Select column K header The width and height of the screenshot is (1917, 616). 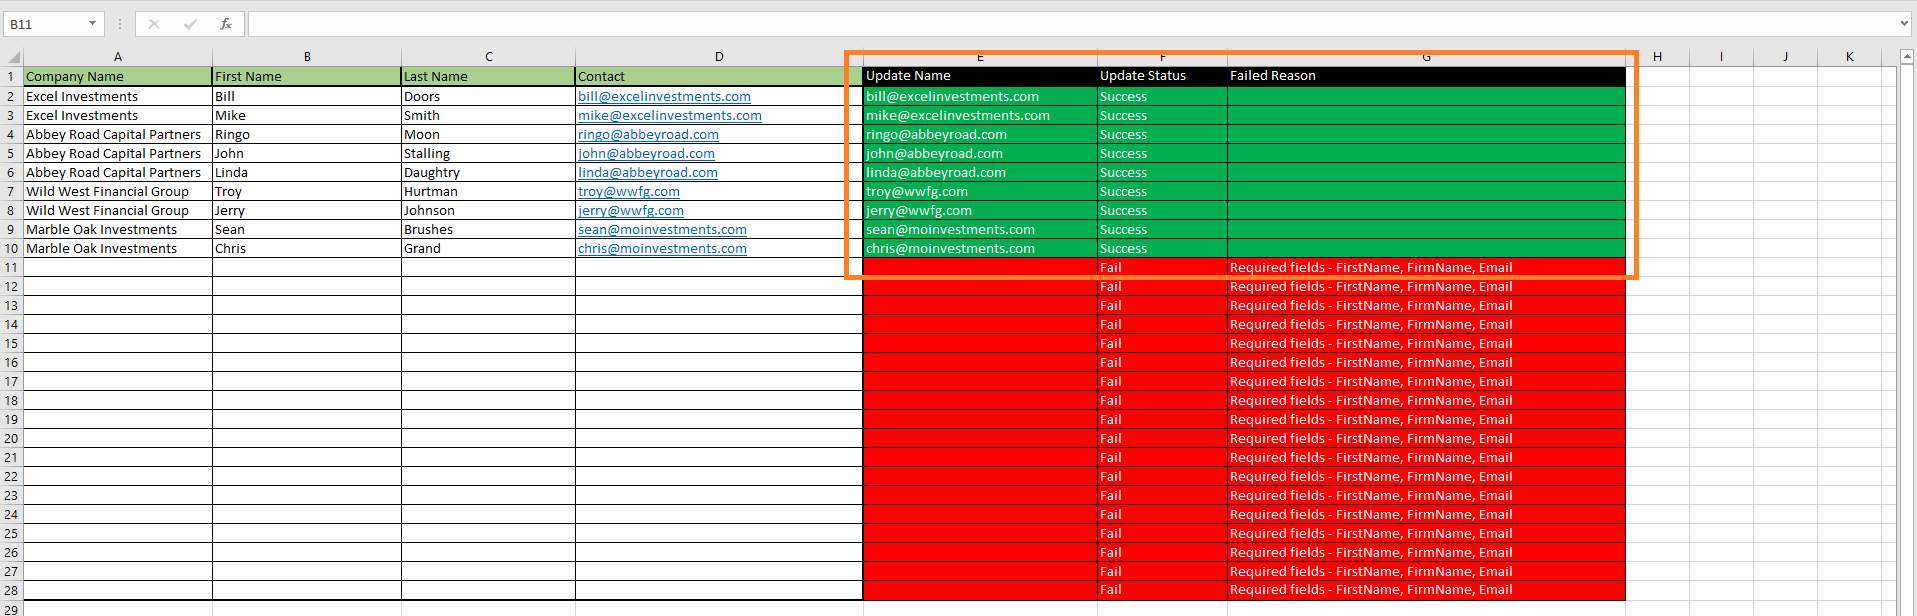(x=1849, y=57)
